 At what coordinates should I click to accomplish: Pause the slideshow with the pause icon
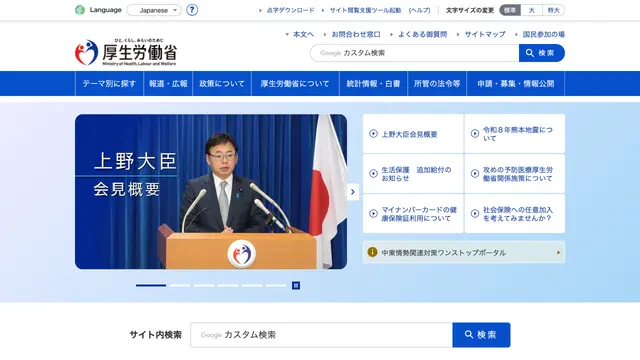(x=296, y=285)
